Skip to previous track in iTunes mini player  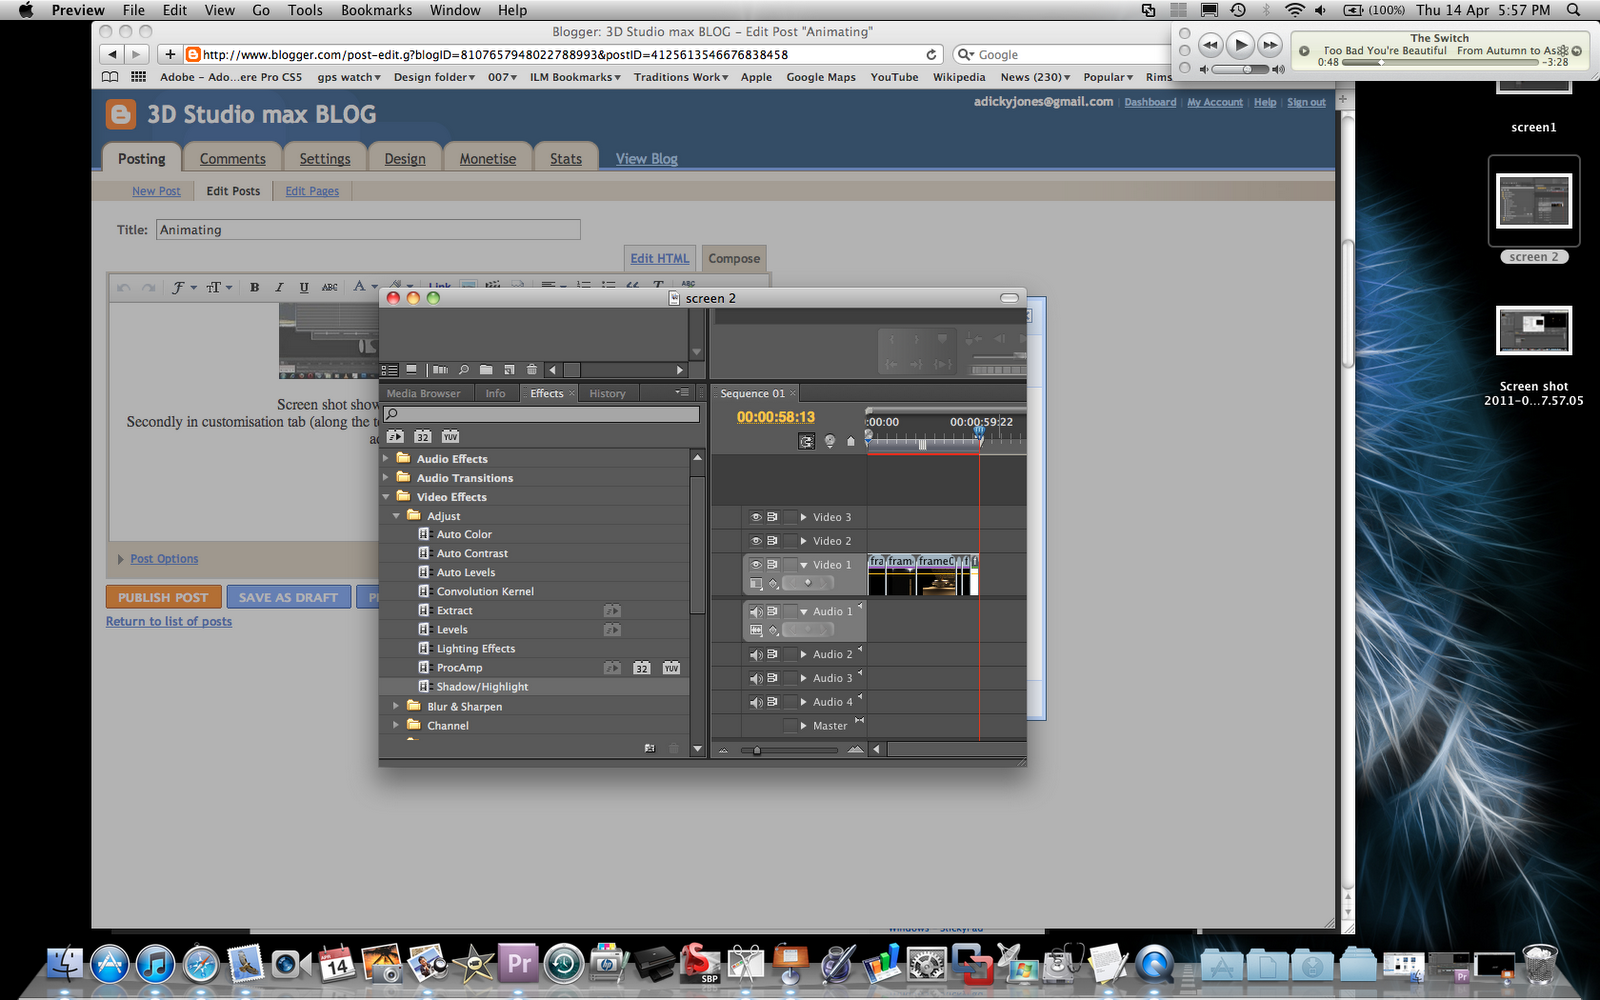[x=1210, y=45]
